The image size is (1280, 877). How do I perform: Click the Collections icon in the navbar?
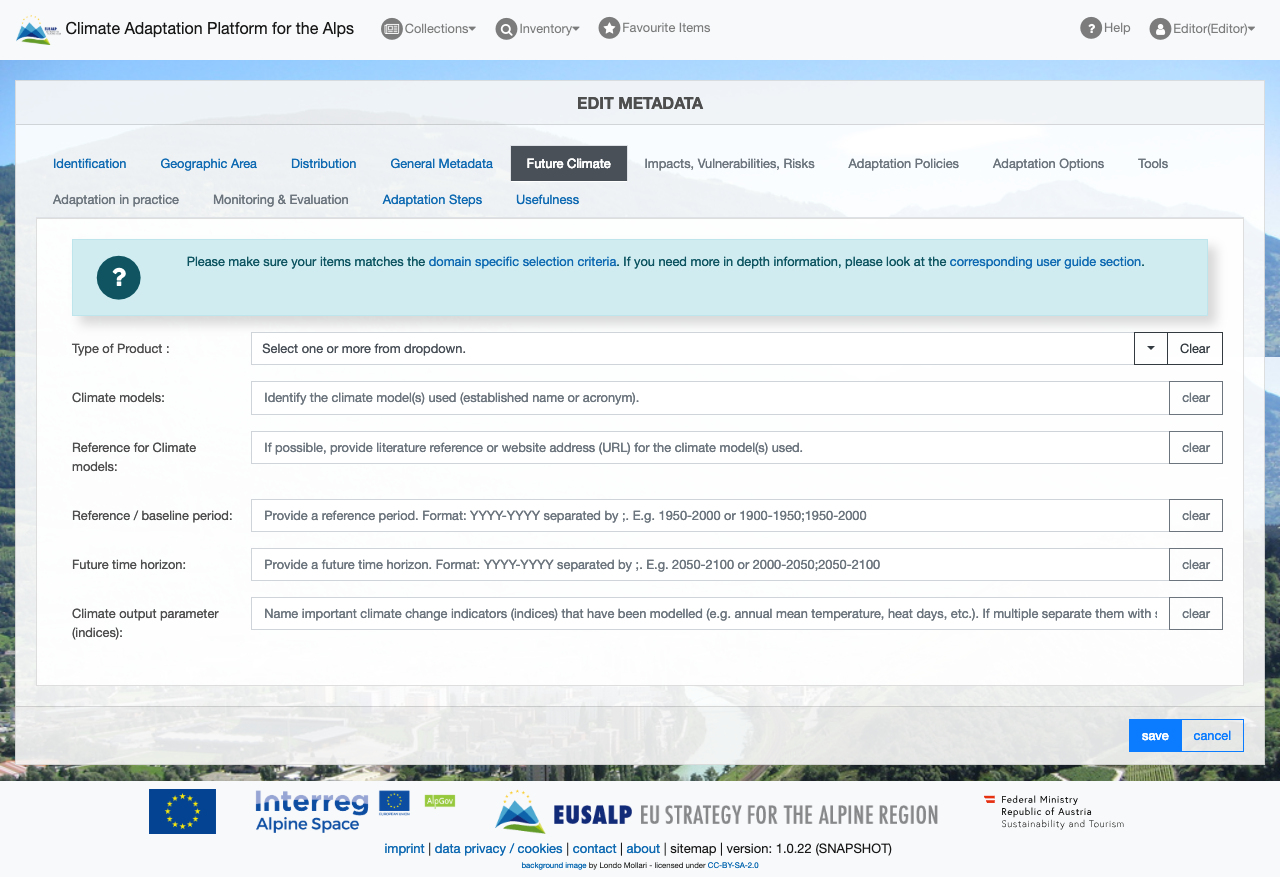(391, 29)
